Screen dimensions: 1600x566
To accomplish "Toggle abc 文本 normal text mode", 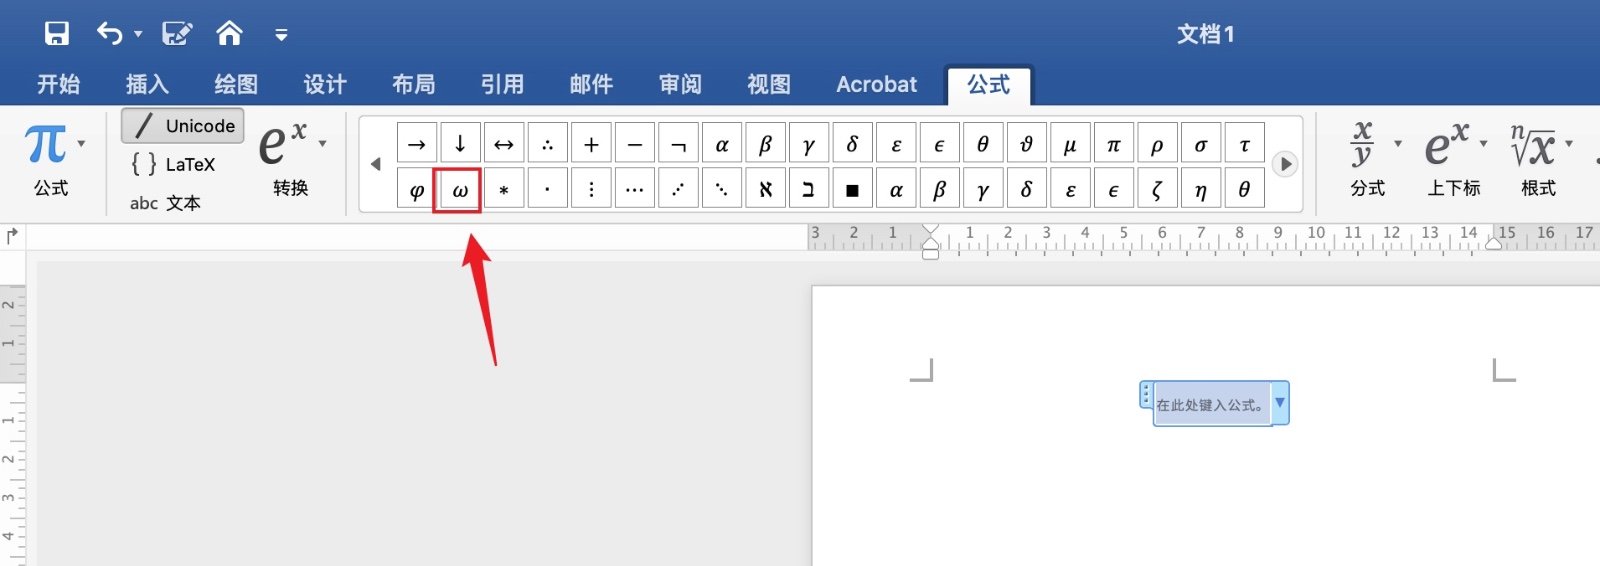I will (165, 203).
